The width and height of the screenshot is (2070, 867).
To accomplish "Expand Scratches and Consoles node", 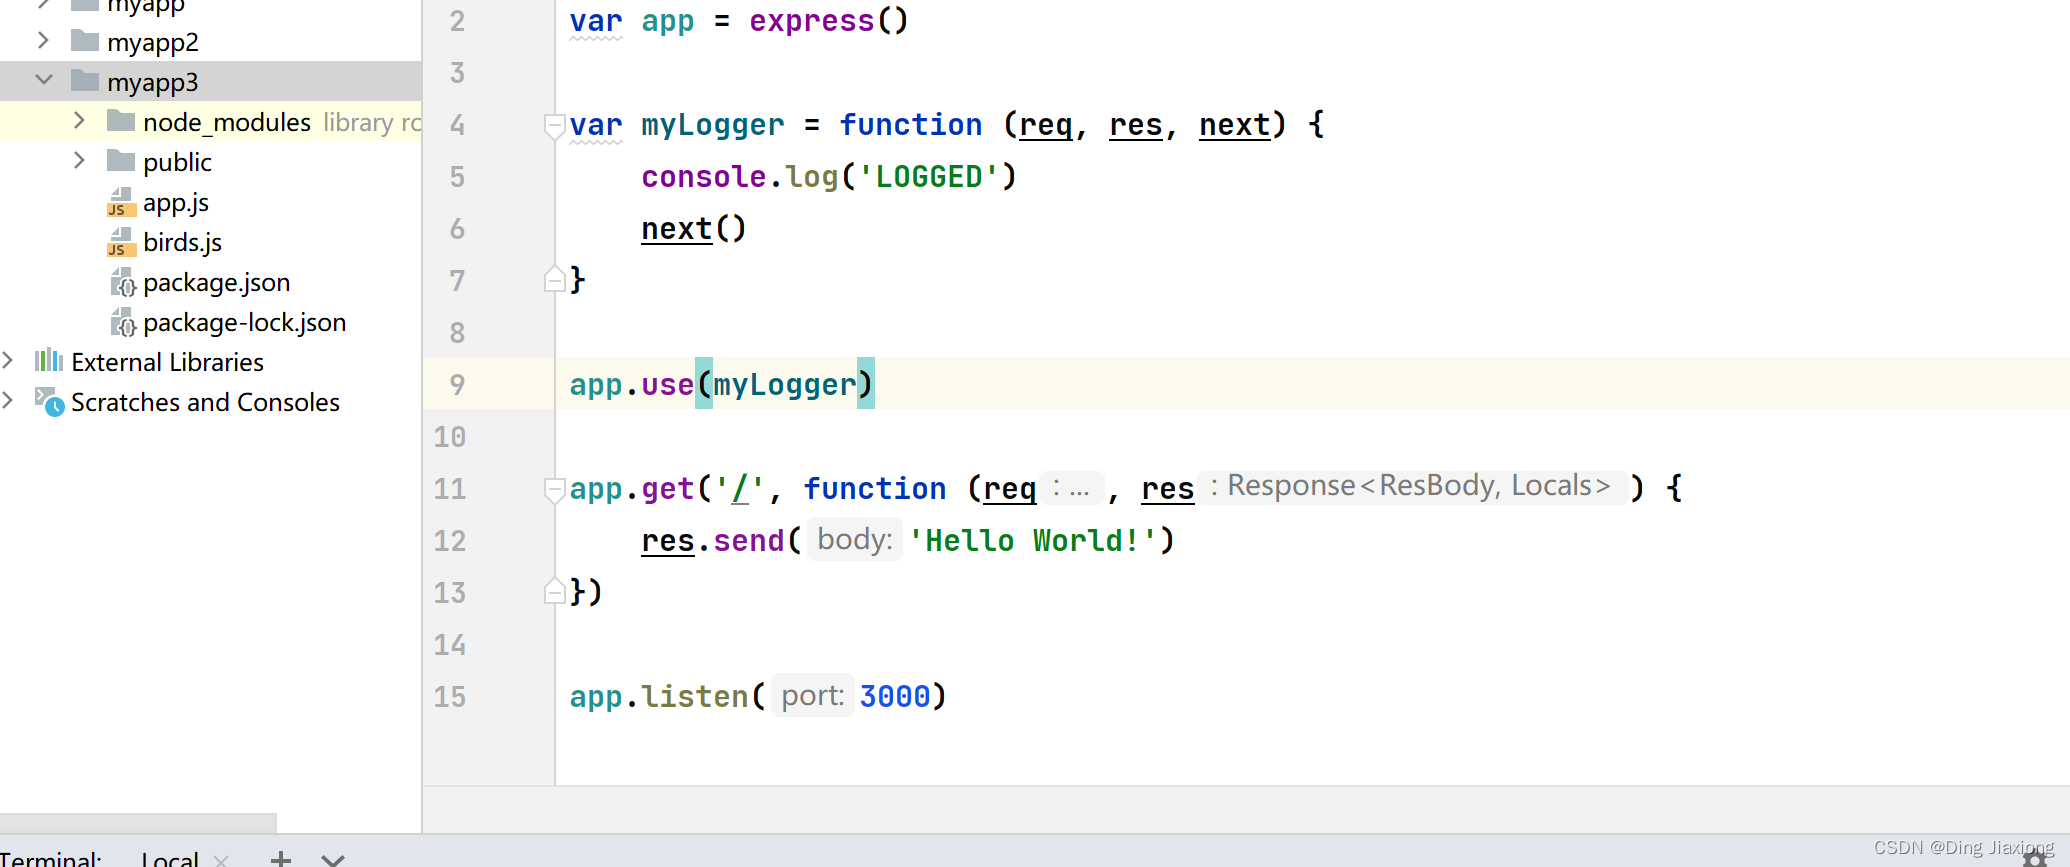I will point(8,400).
